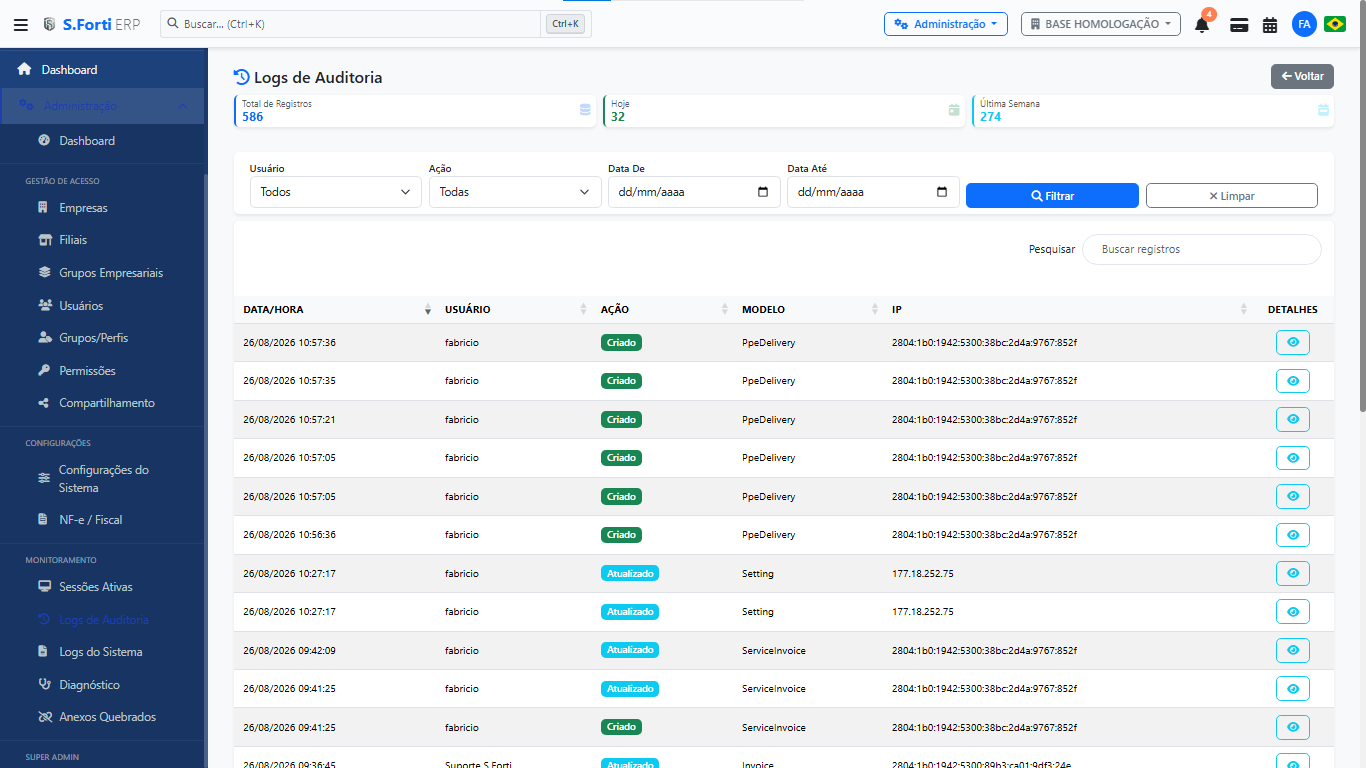Open Compartilhamento in the sidebar
The image size is (1366, 768).
pyautogui.click(x=107, y=403)
